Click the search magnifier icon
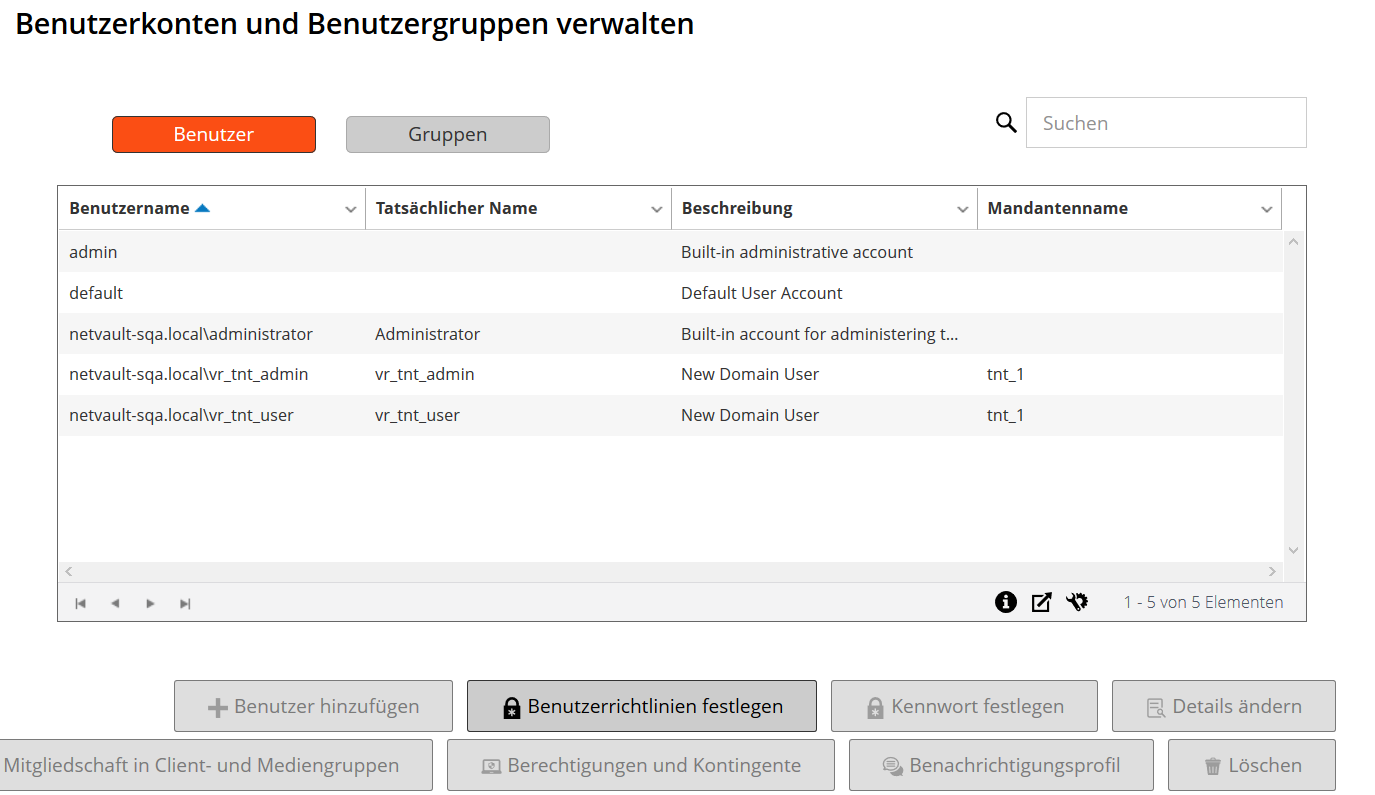 tap(1006, 123)
